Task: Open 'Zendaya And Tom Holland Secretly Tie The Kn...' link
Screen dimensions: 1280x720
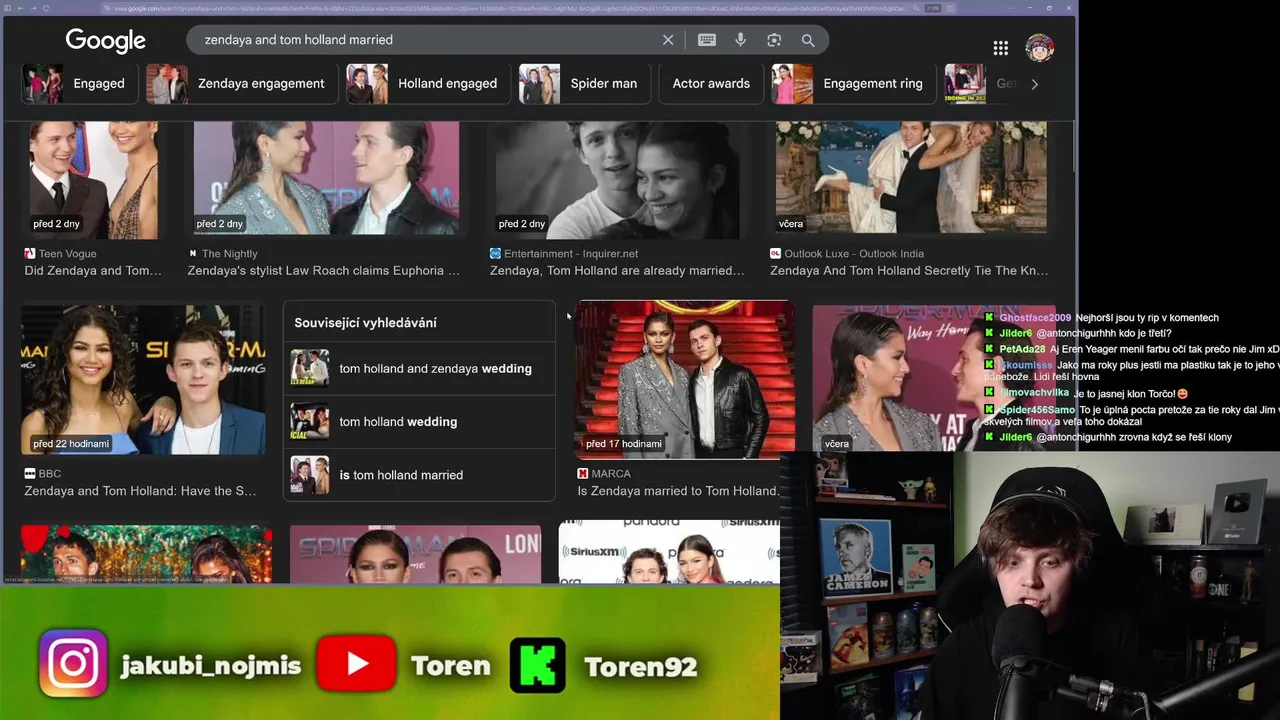Action: point(909,271)
